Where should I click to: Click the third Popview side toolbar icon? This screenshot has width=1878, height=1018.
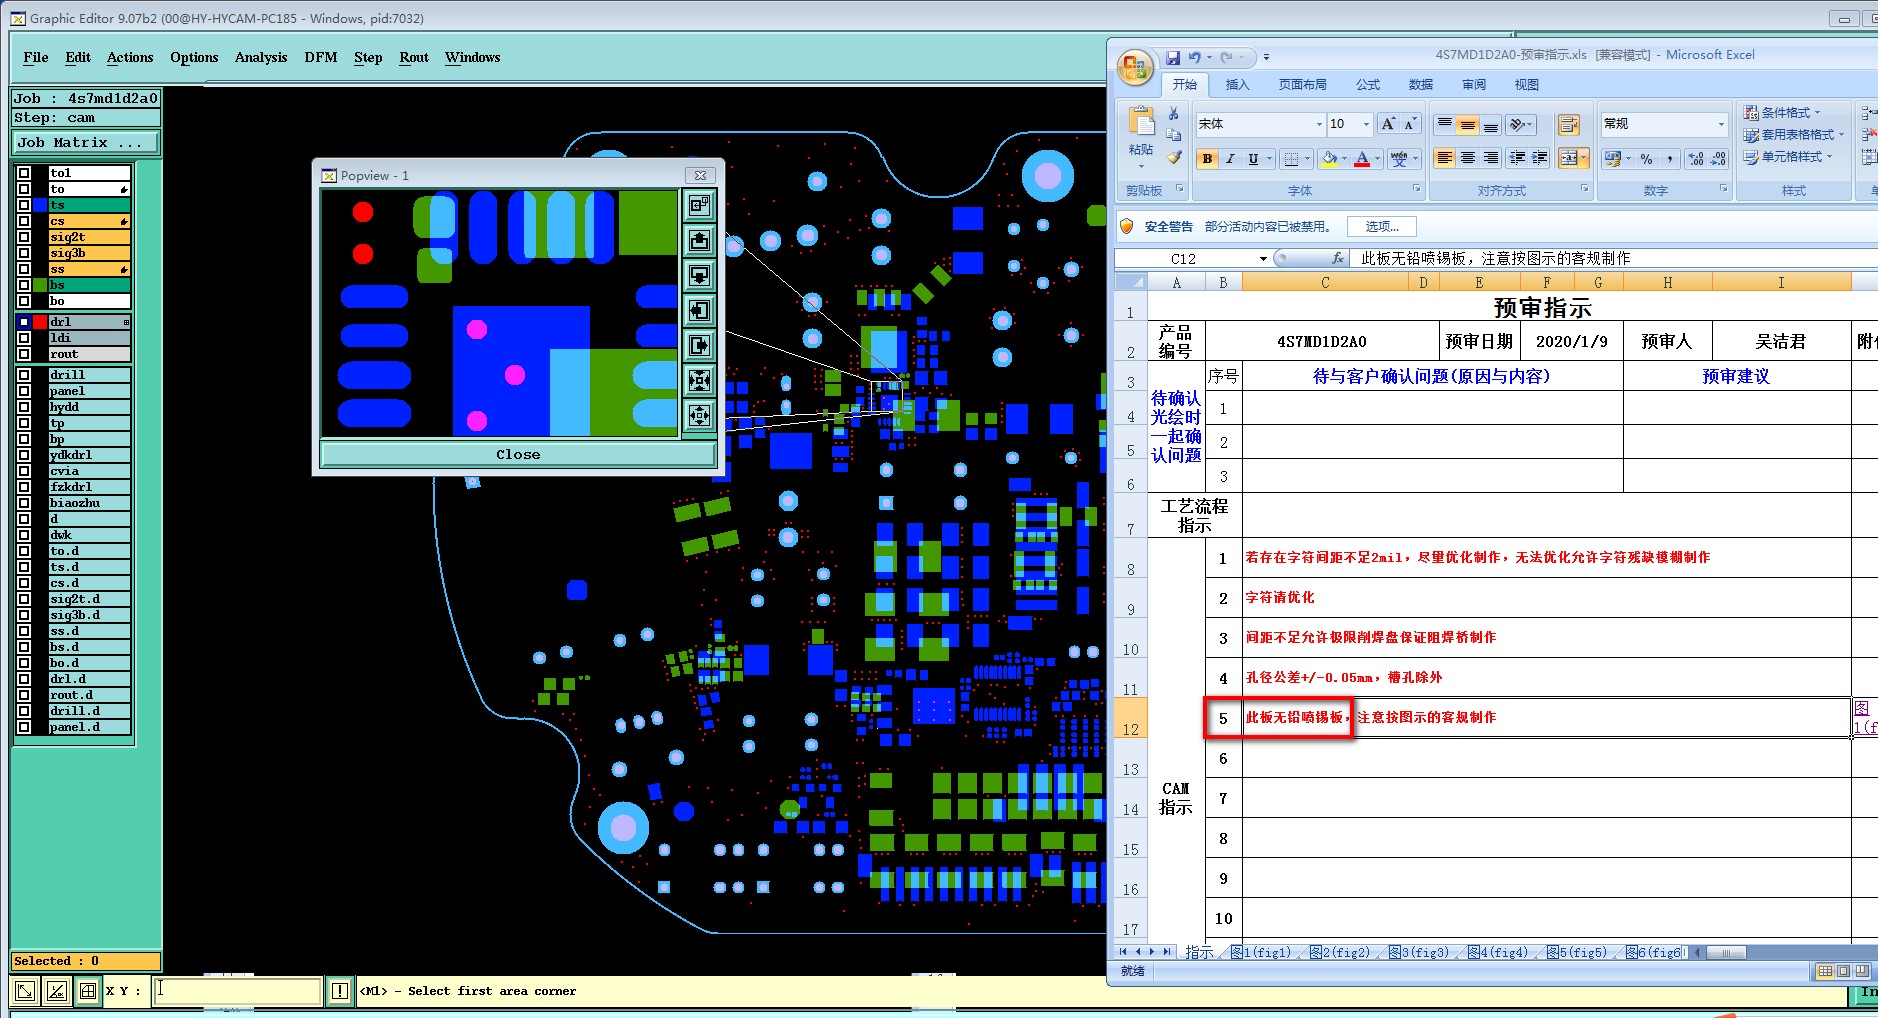click(700, 275)
